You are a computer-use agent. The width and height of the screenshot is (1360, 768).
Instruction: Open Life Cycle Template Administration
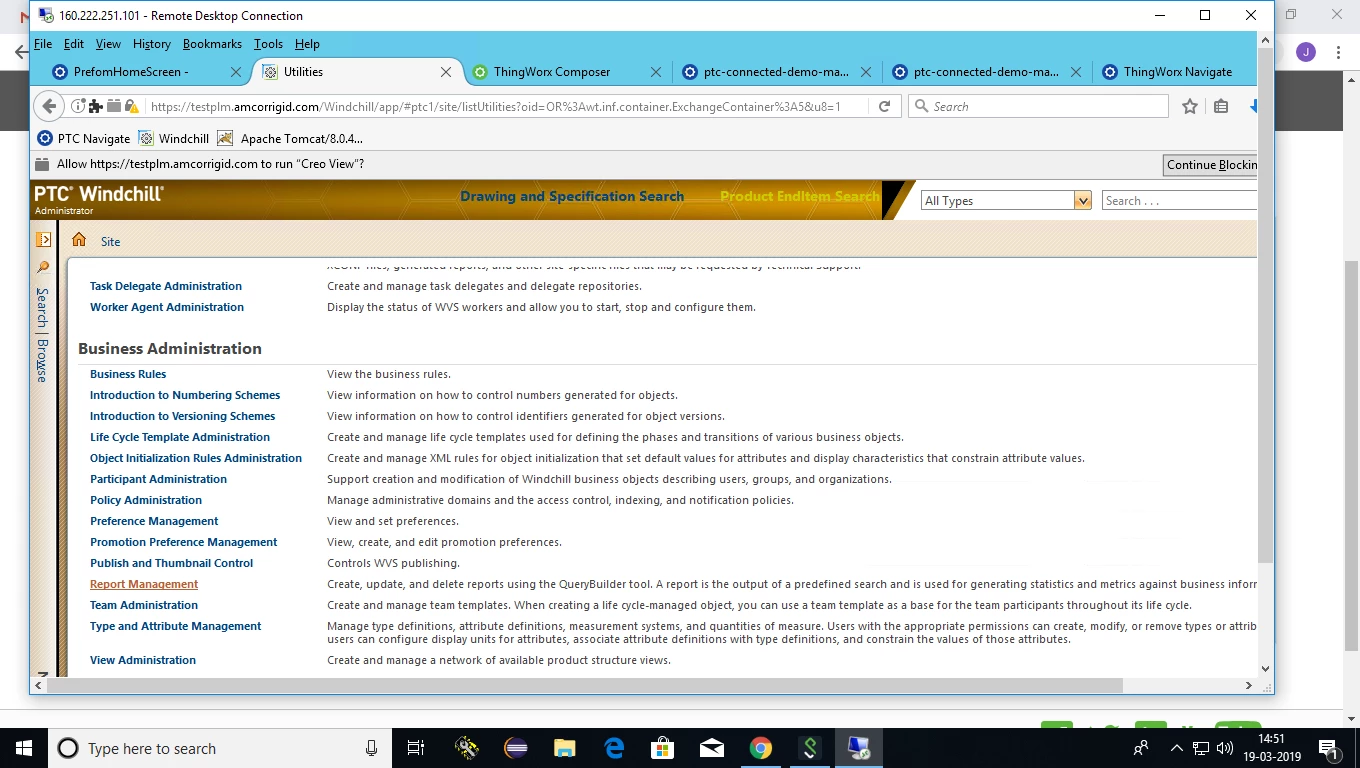pyautogui.click(x=180, y=437)
